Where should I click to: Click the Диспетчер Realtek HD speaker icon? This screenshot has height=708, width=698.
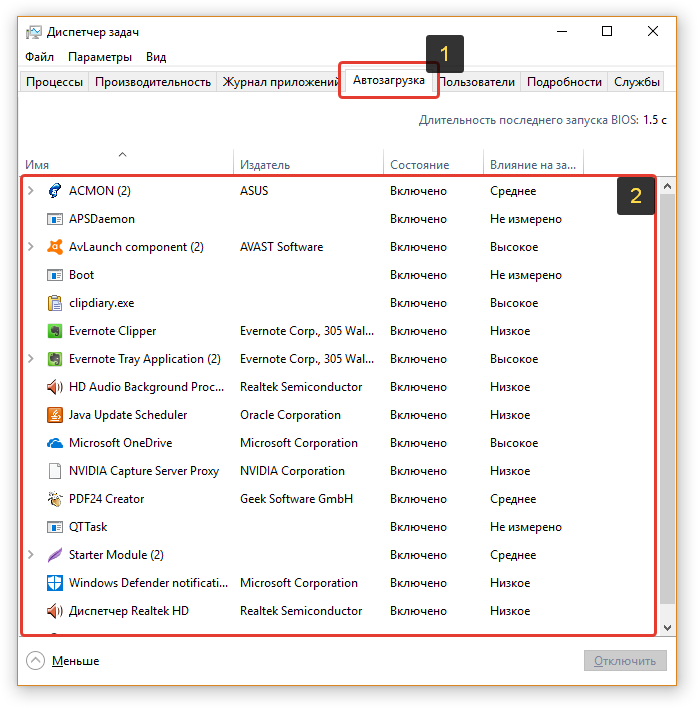click(x=55, y=611)
